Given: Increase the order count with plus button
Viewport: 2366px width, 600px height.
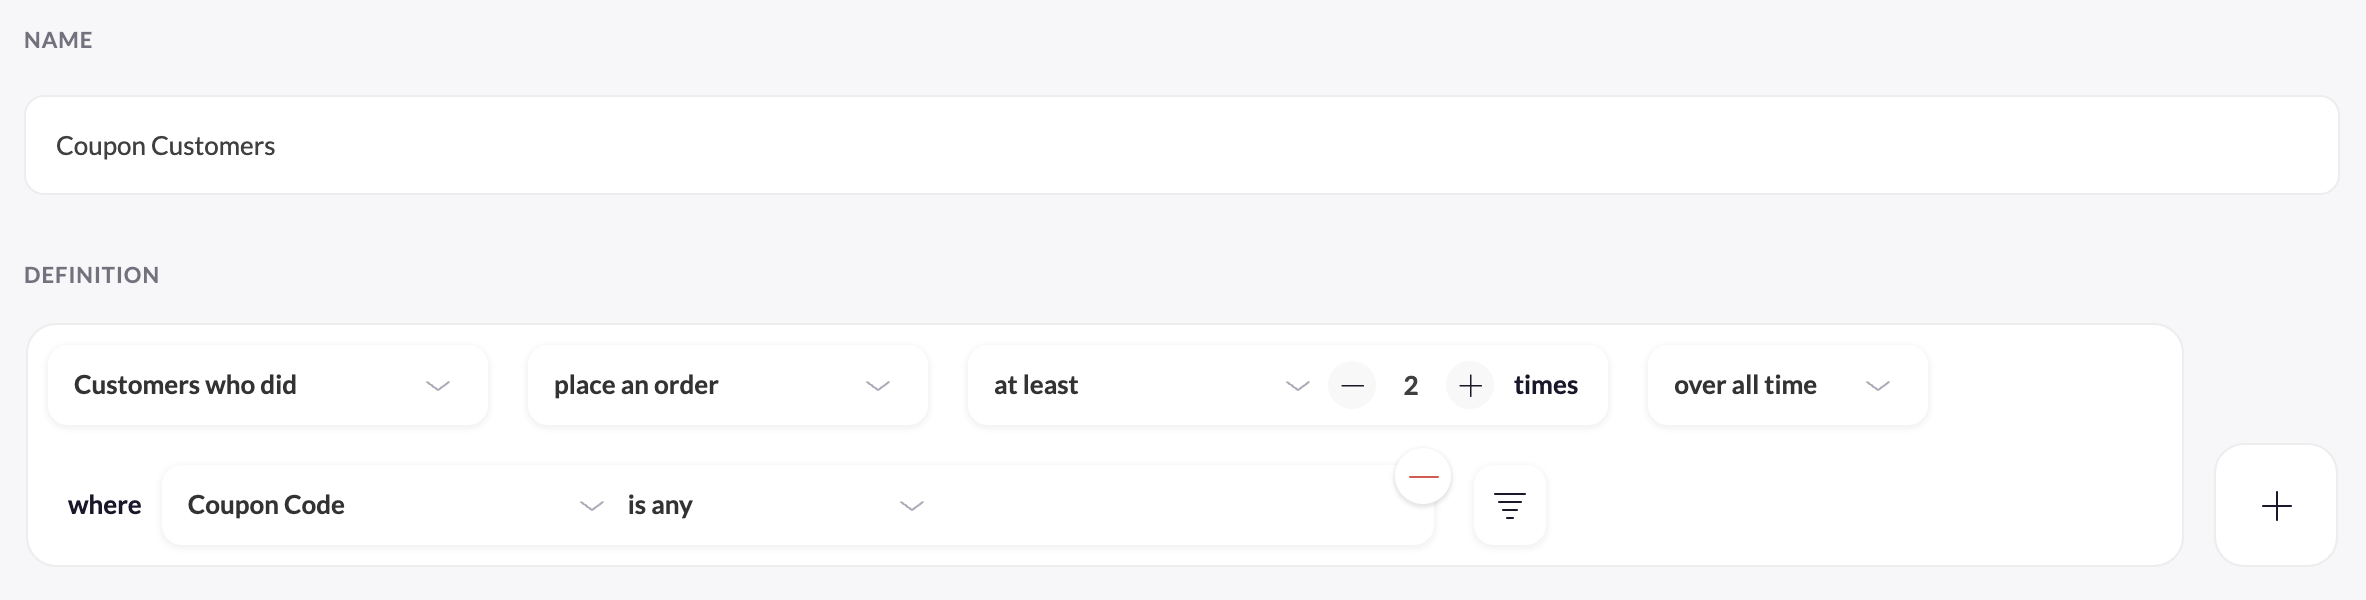Looking at the screenshot, I should click(x=1470, y=386).
